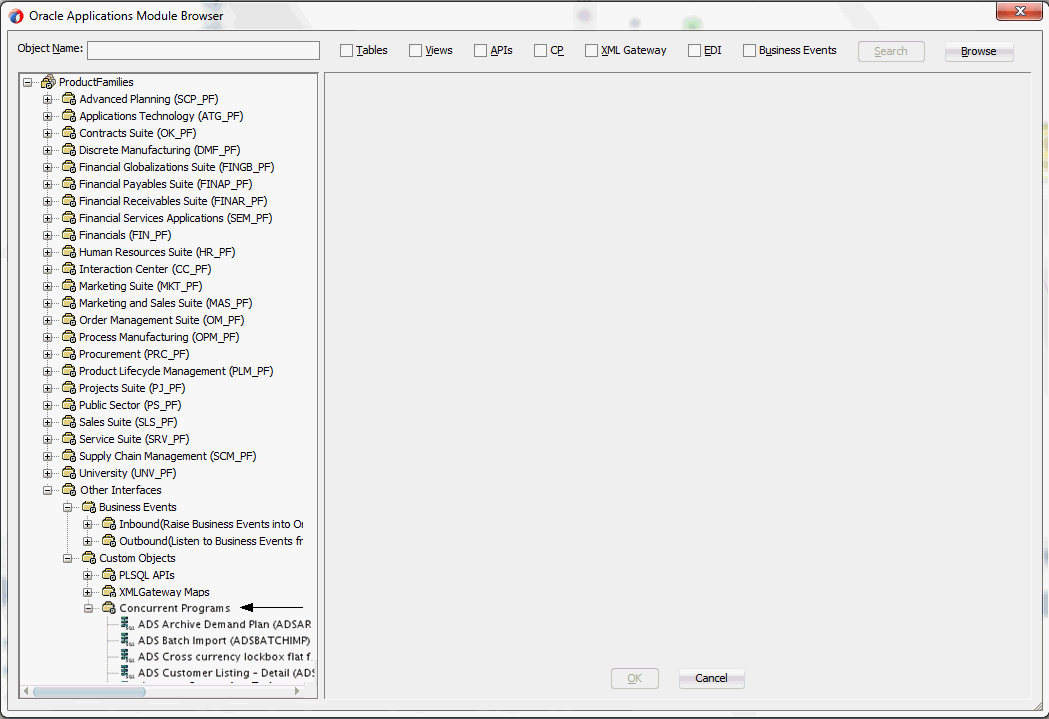Collapse the Concurrent Programs node
1049x719 pixels.
(x=88, y=609)
